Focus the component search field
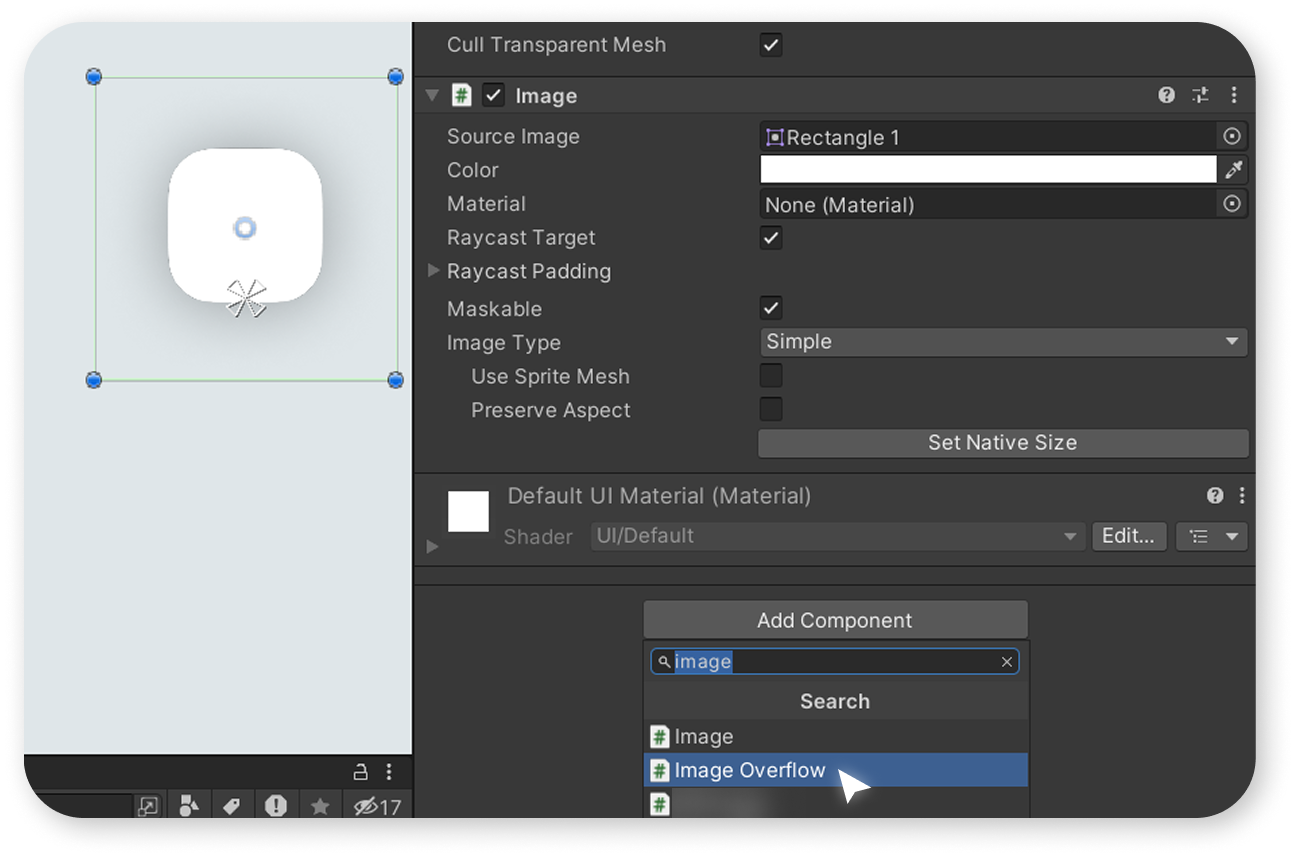The image size is (1293, 856). coord(835,662)
